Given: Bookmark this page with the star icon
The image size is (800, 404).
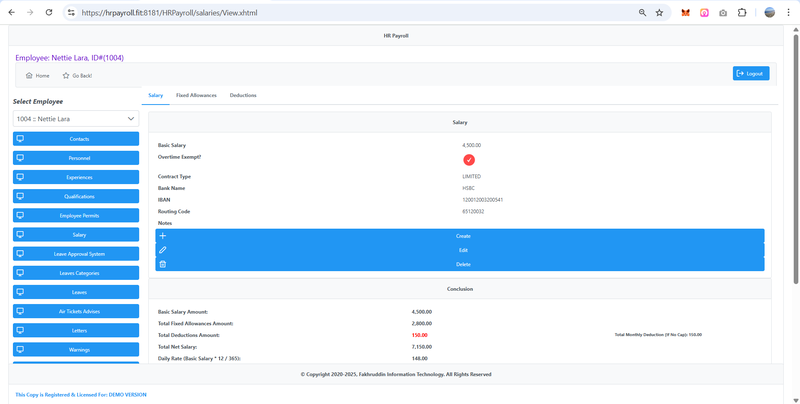Looking at the screenshot, I should (x=659, y=13).
